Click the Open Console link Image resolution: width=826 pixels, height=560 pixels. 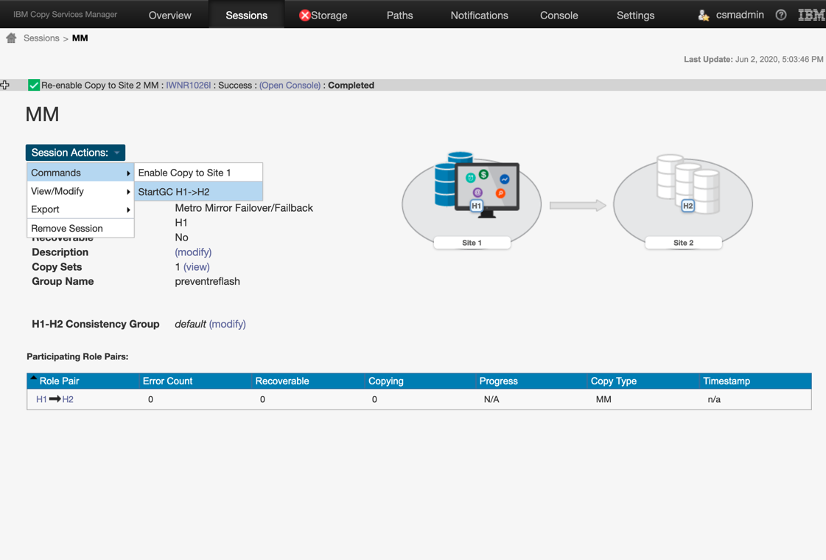290,85
